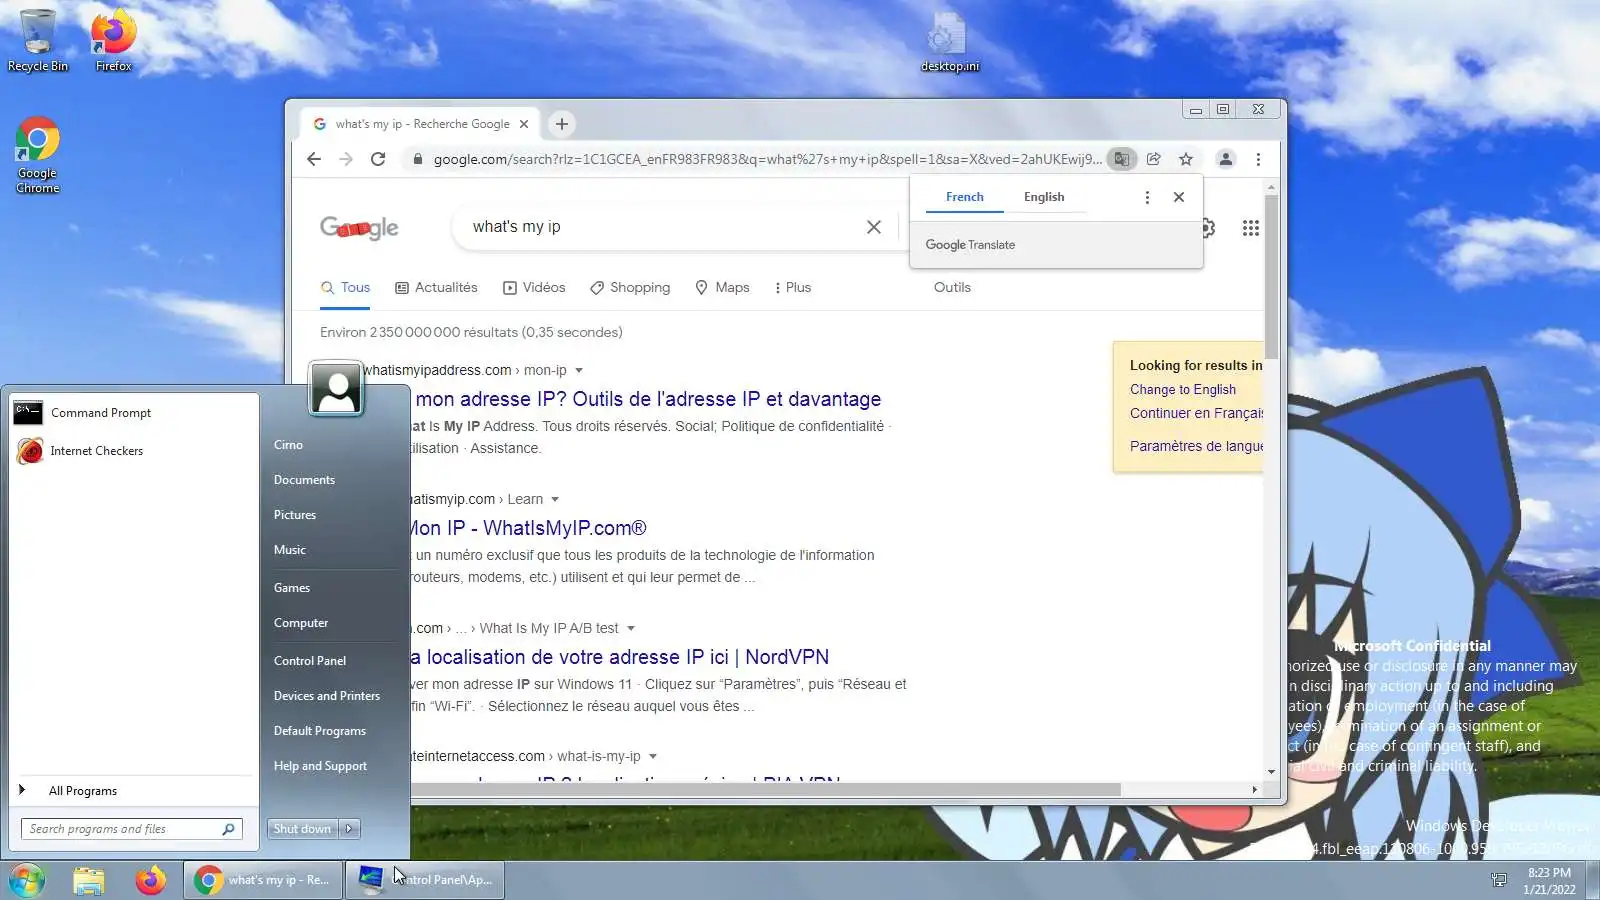Expand dropdown arrow next to what-is-my-ip result

coord(653,757)
